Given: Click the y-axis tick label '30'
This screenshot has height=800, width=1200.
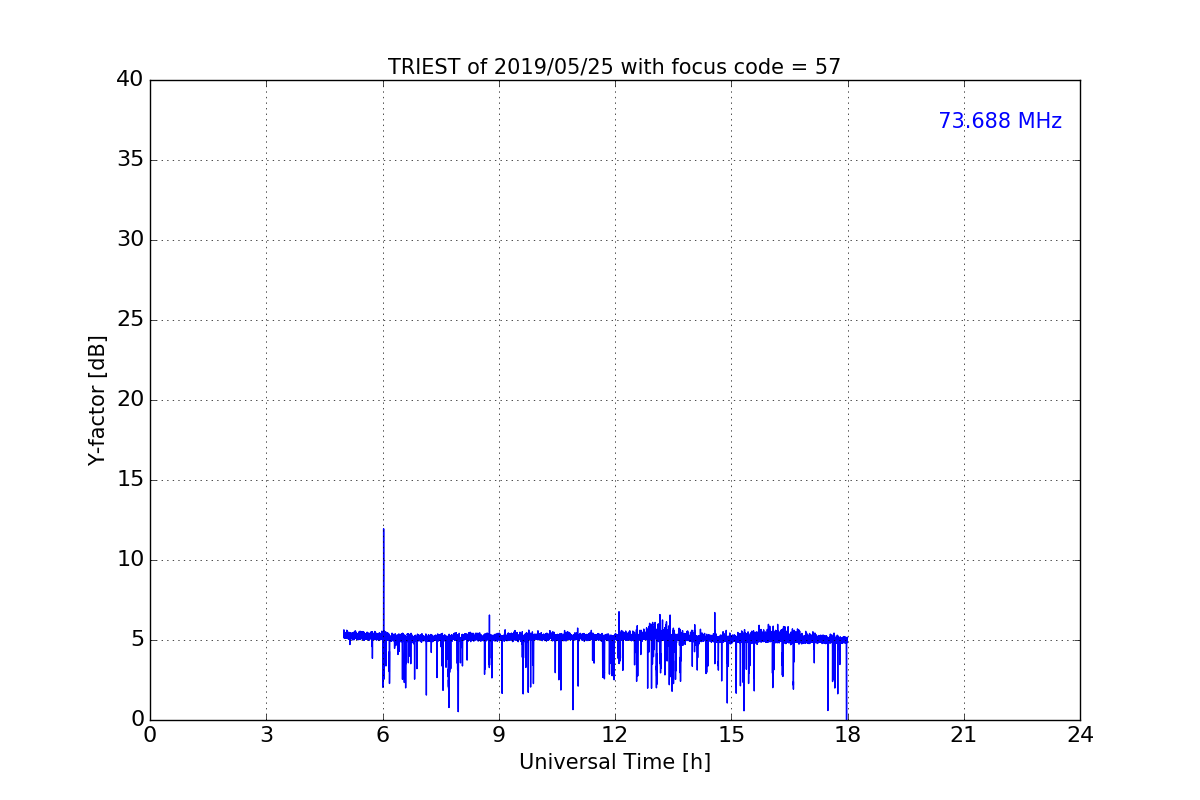Looking at the screenshot, I should [130, 240].
